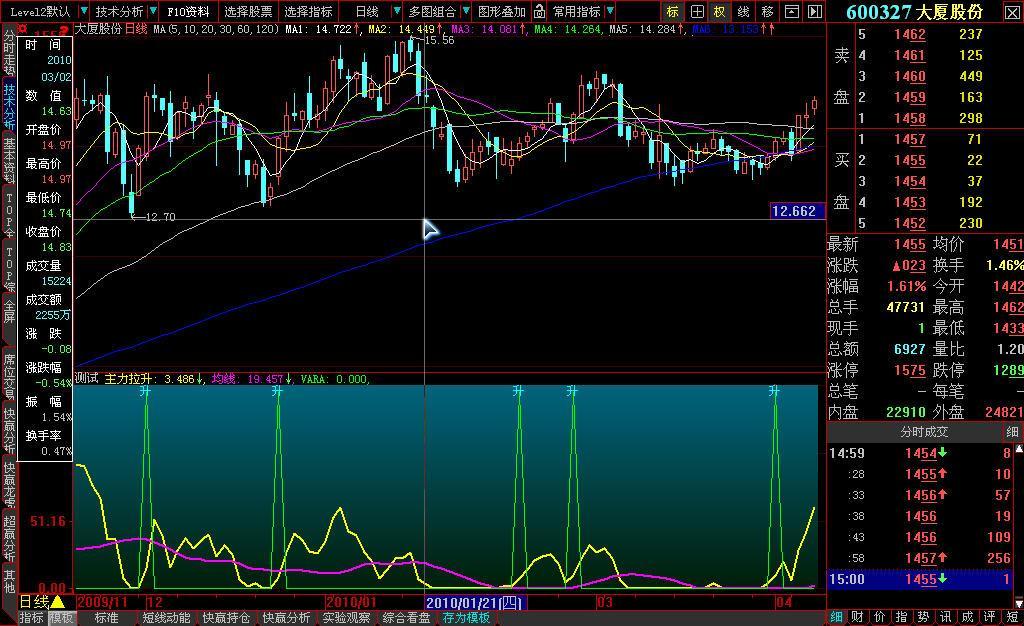Click the 存为模板 button
Image resolution: width=1024 pixels, height=626 pixels.
pyautogui.click(x=466, y=618)
